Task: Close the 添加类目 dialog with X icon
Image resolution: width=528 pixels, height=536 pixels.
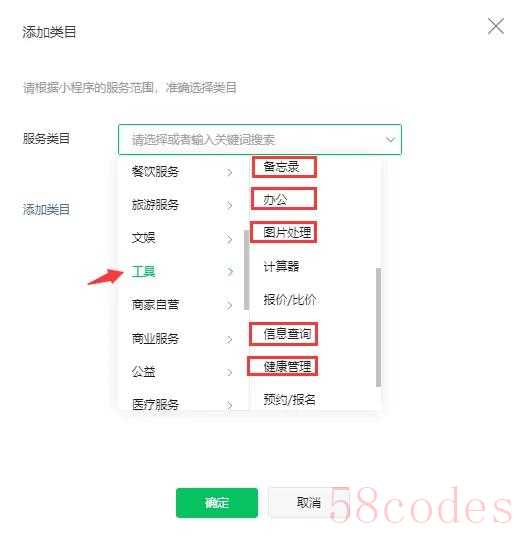Action: [496, 26]
